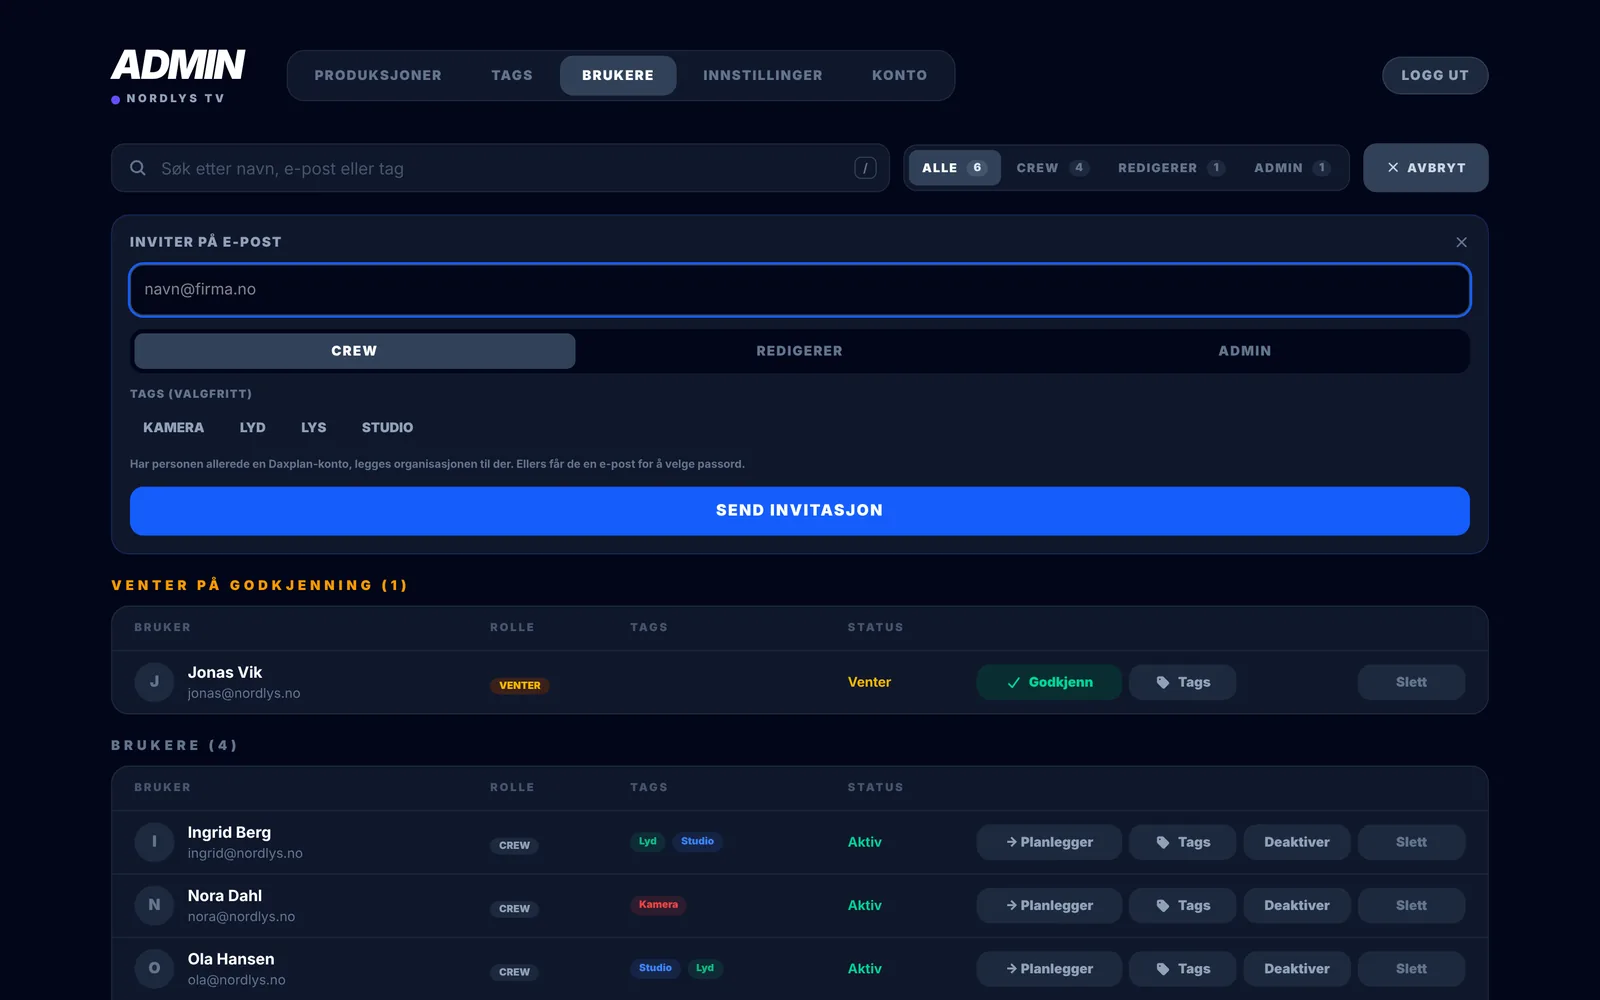Toggle the LYD tag
Viewport: 1600px width, 1000px height.
(x=252, y=427)
